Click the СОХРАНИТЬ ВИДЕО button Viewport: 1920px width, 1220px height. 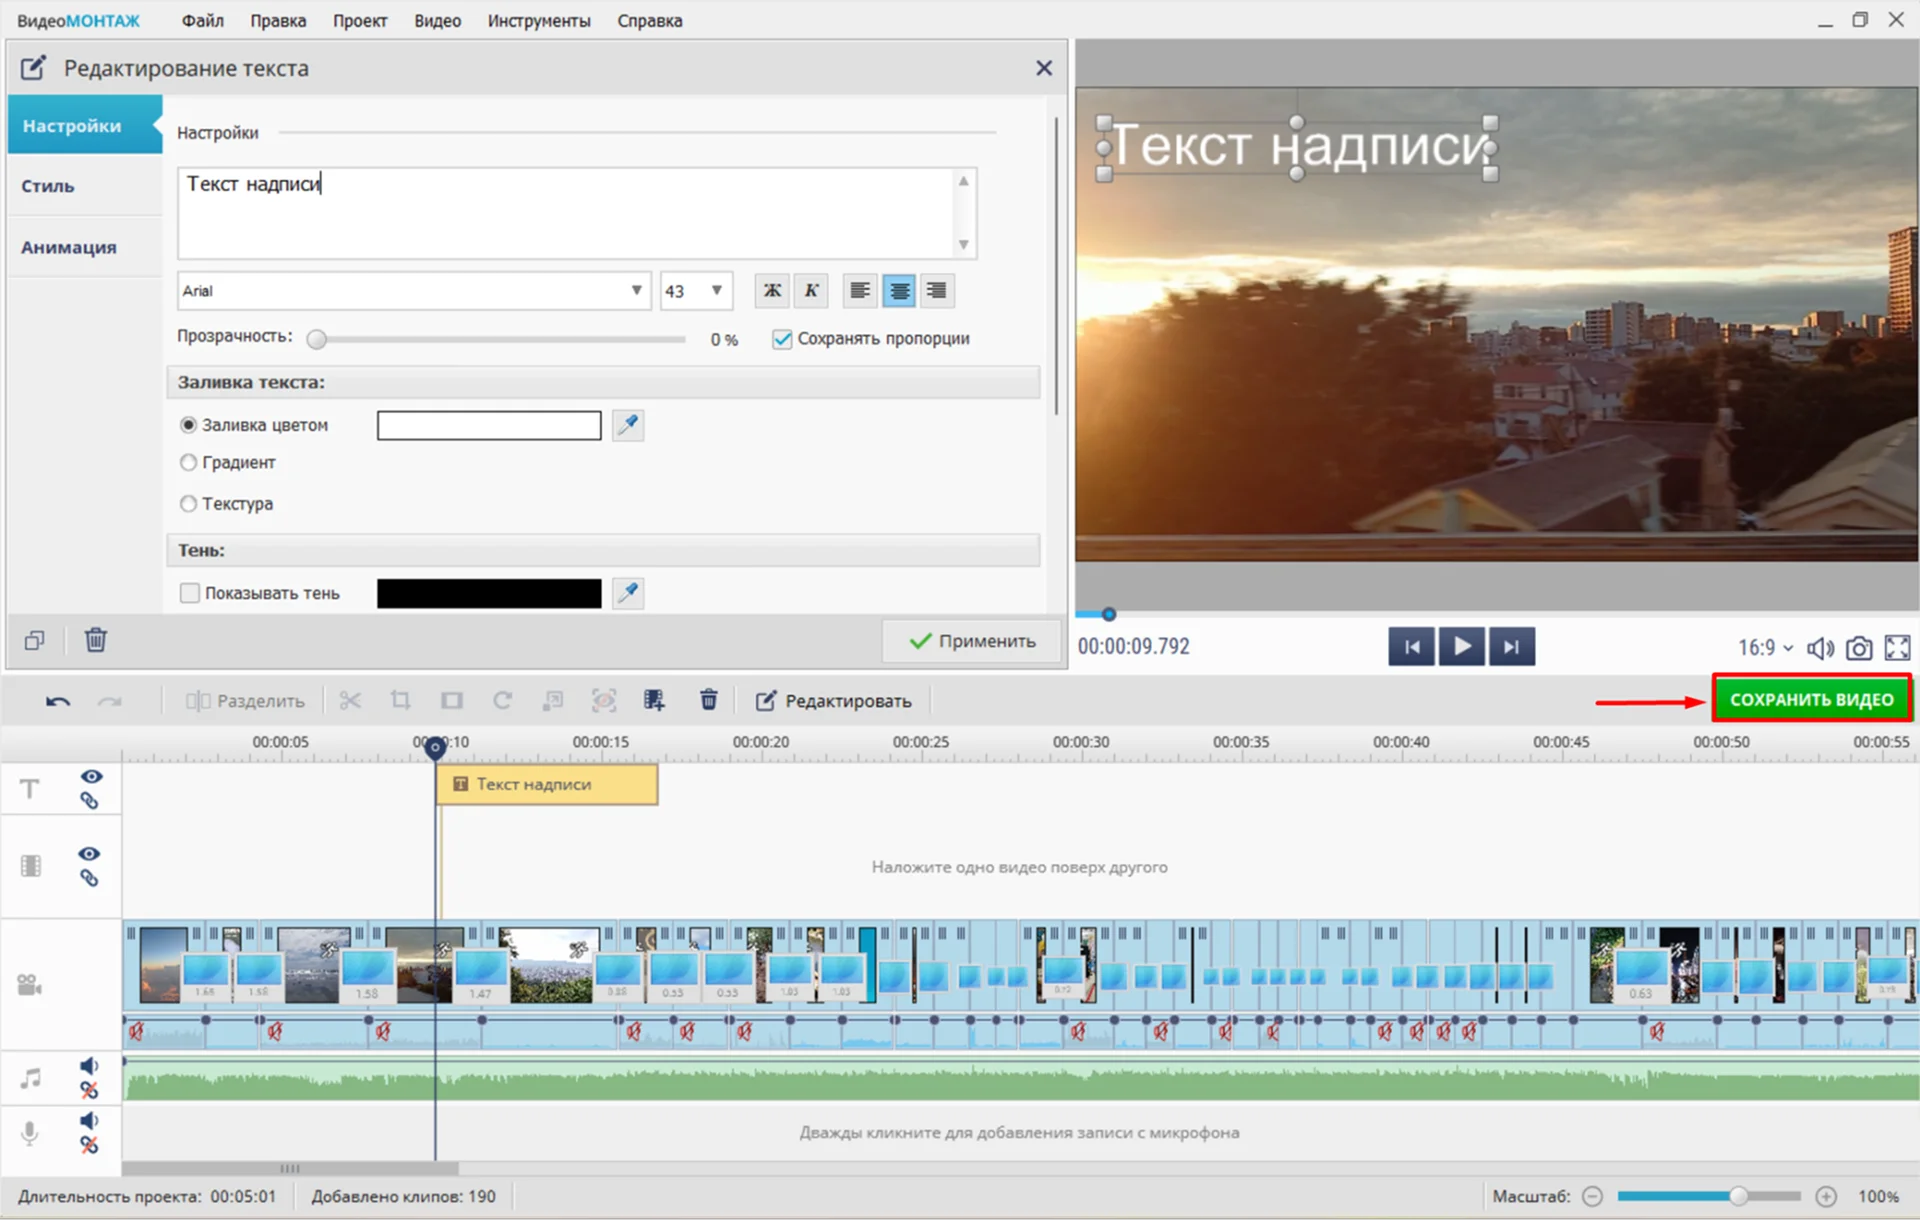[1811, 700]
